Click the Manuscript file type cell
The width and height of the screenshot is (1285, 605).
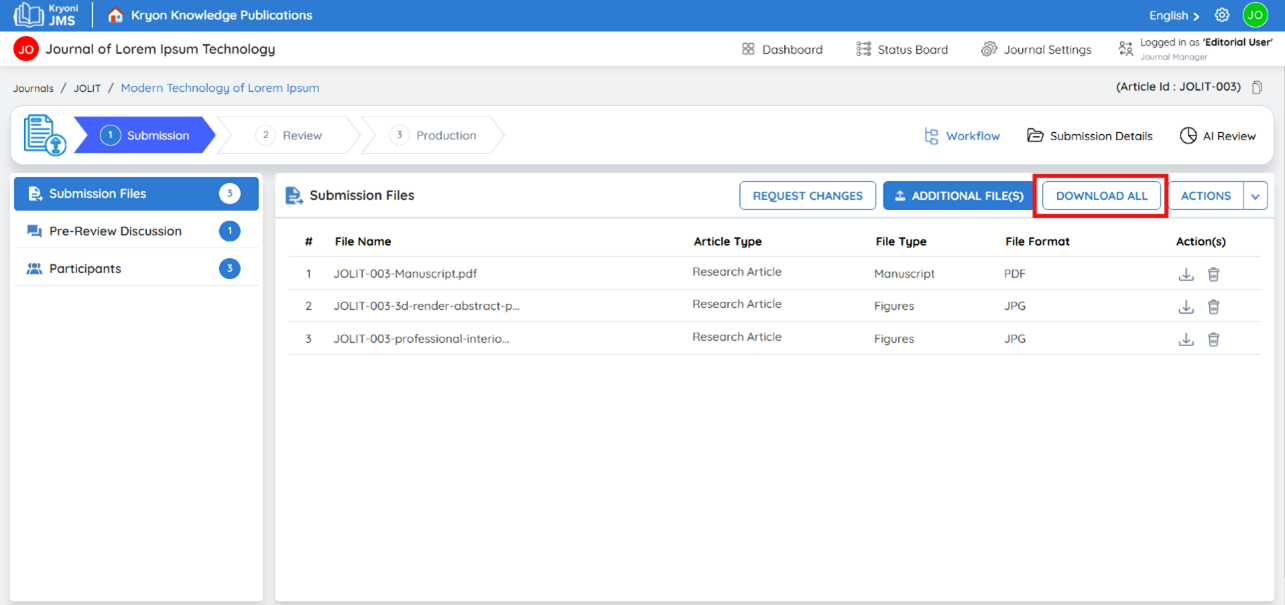point(904,274)
